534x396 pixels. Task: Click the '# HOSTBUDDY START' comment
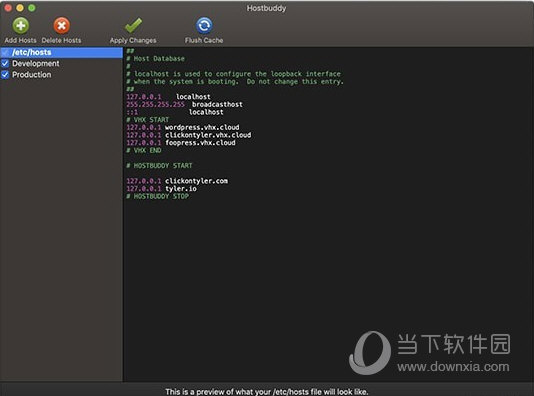click(159, 165)
